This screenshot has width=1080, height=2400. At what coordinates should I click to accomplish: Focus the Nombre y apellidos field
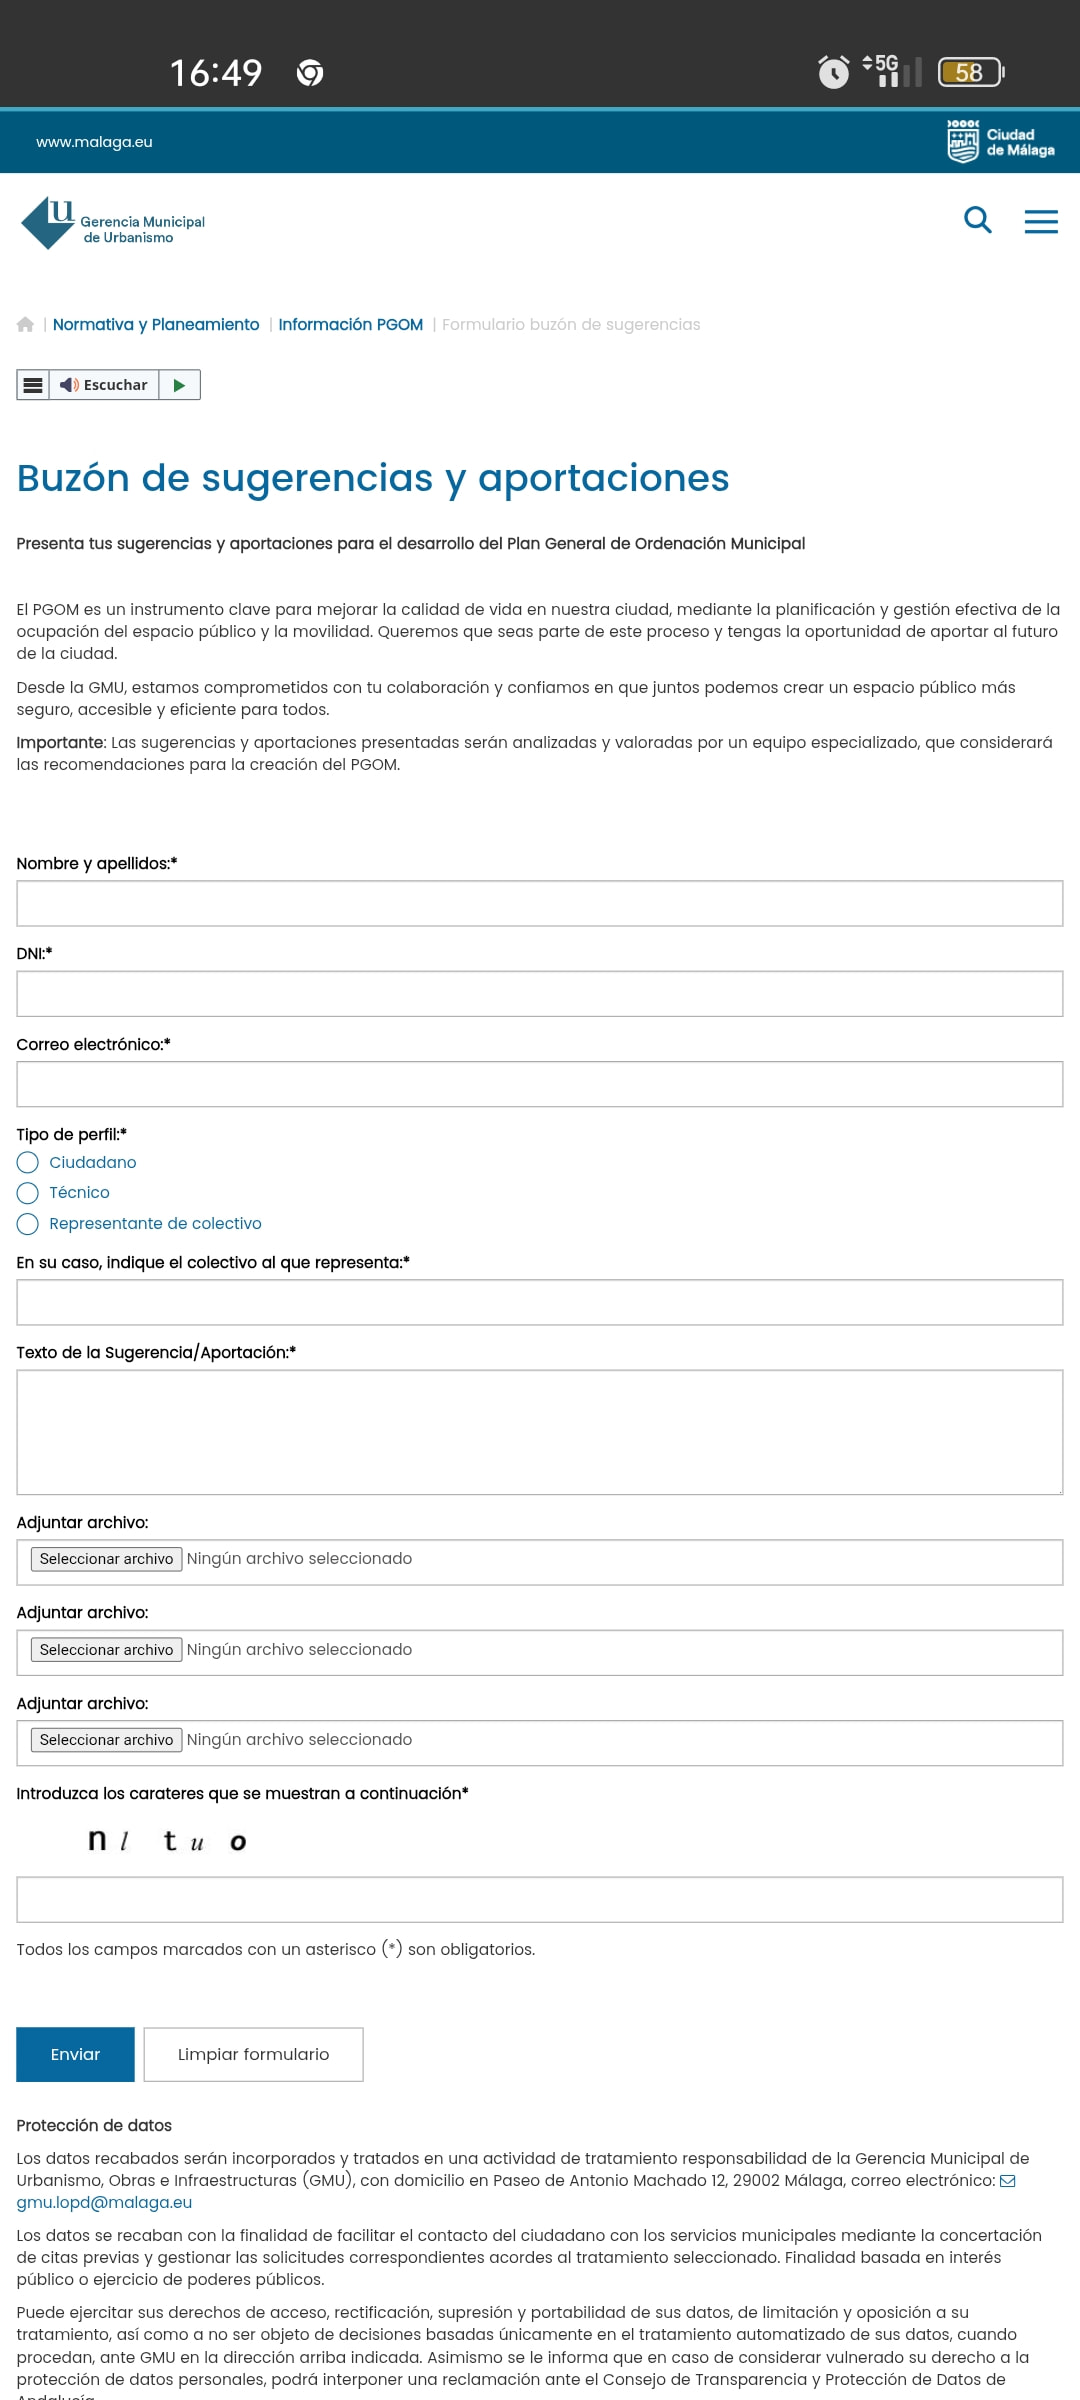540,903
